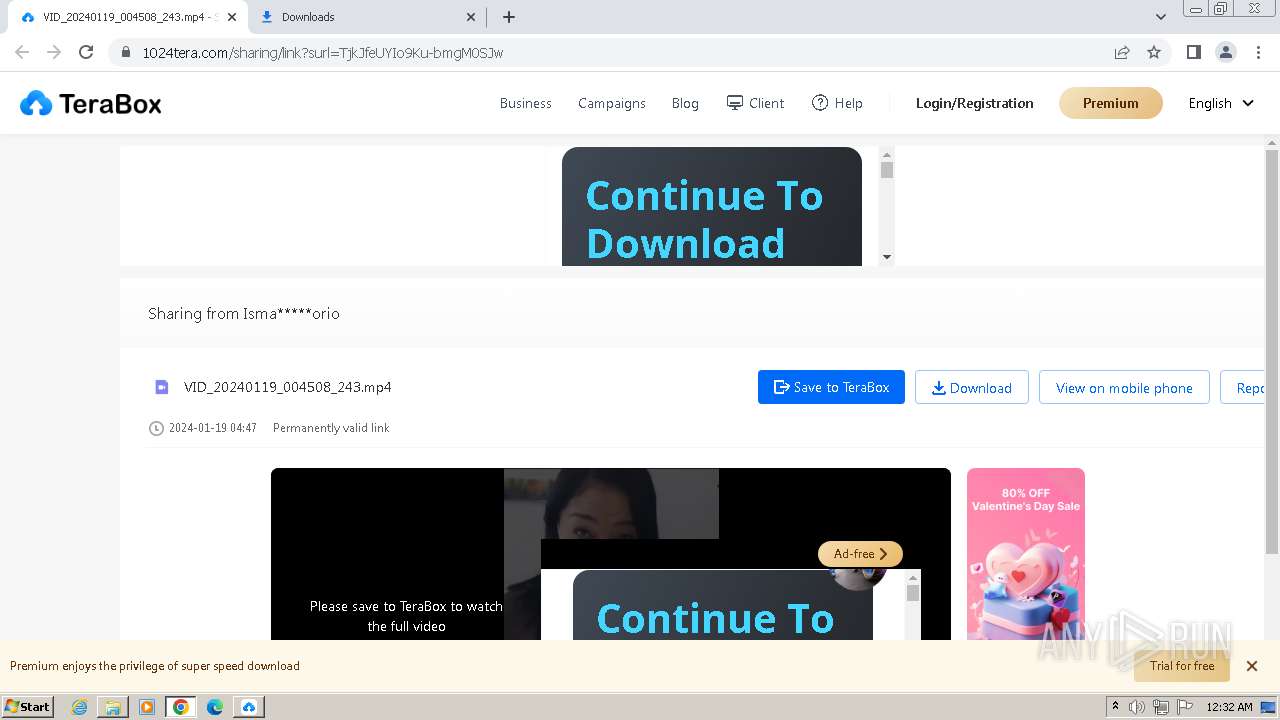Click the Permanently valid link text
The image size is (1280, 720).
pos(331,428)
